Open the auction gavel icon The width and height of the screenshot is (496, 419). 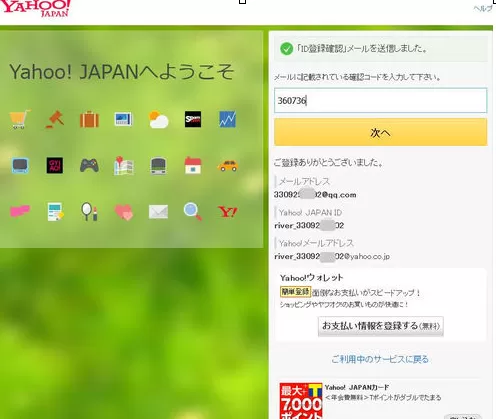[55, 119]
